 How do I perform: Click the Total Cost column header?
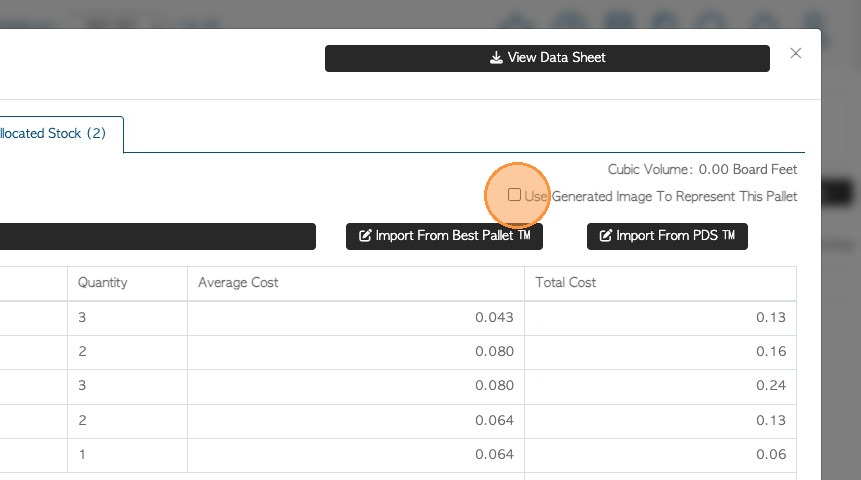click(x=566, y=283)
